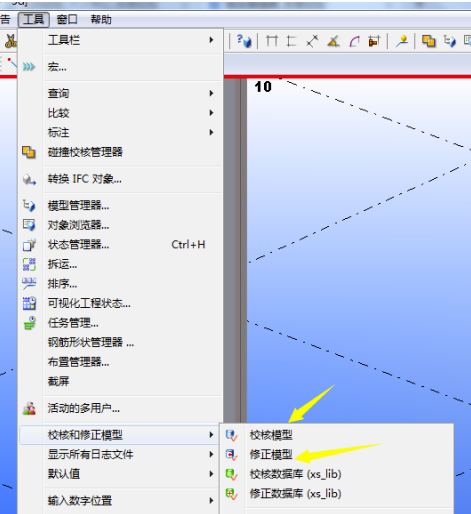
Task: Click the grid lines toolbar icon with three posts
Action: 272,41
